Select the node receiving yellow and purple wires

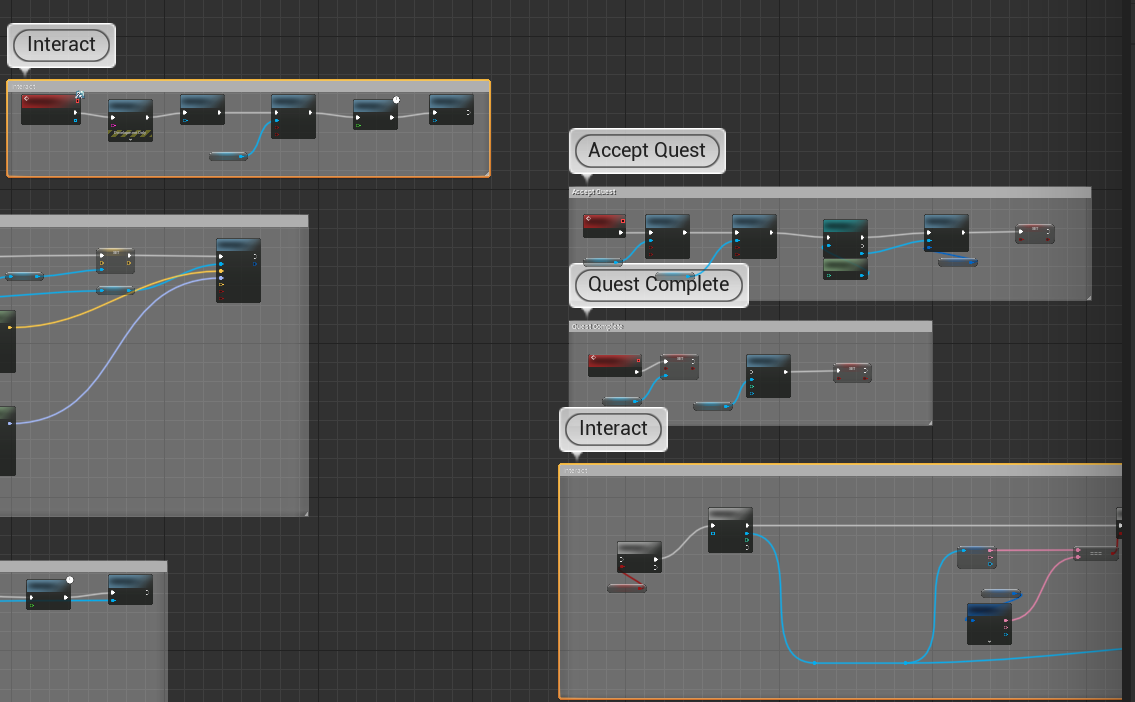click(x=238, y=270)
